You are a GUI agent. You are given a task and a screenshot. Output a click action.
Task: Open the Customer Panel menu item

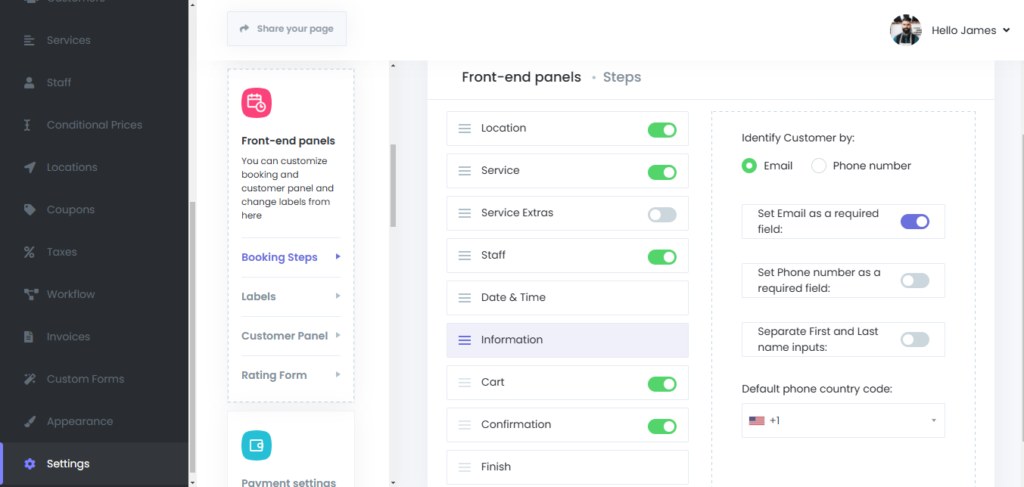coord(284,336)
